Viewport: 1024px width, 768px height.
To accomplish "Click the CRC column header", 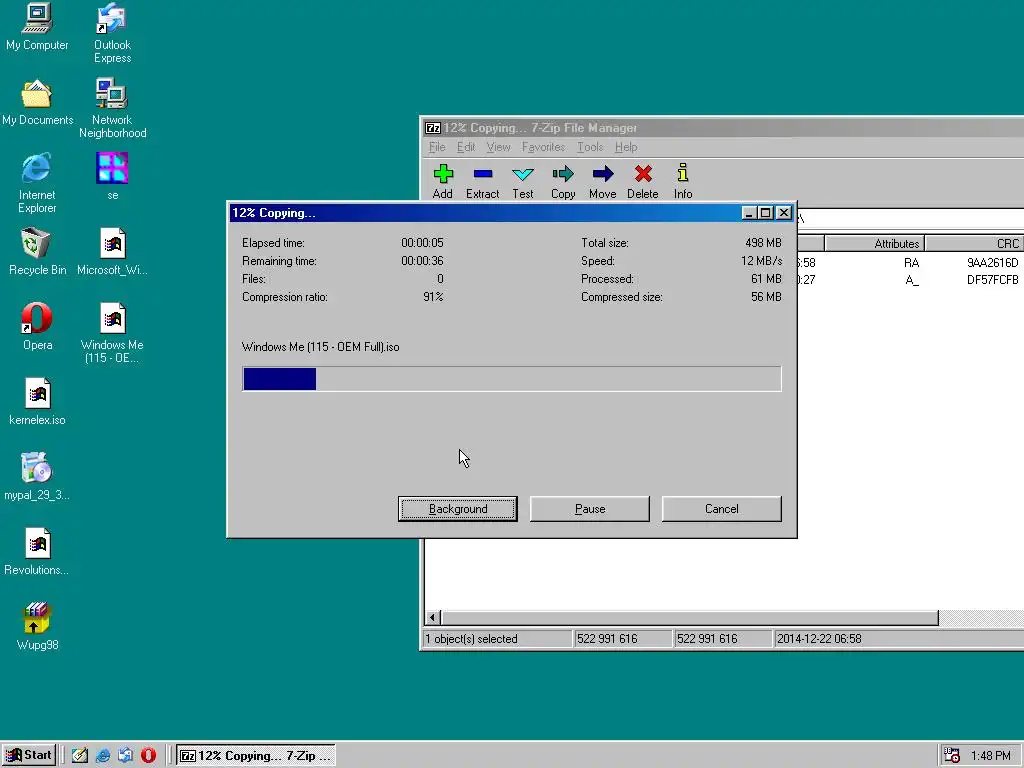I will pyautogui.click(x=975, y=244).
